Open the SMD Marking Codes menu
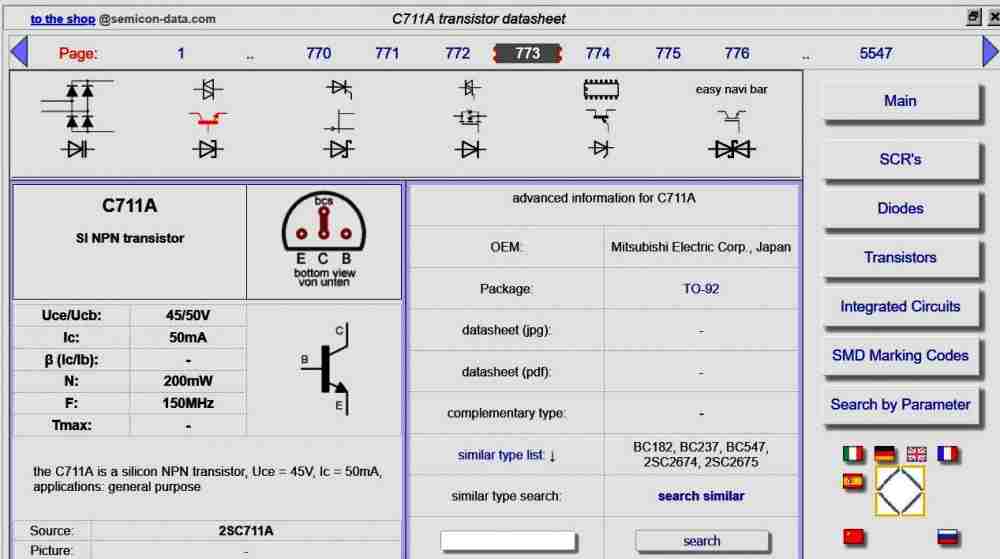 (x=899, y=356)
